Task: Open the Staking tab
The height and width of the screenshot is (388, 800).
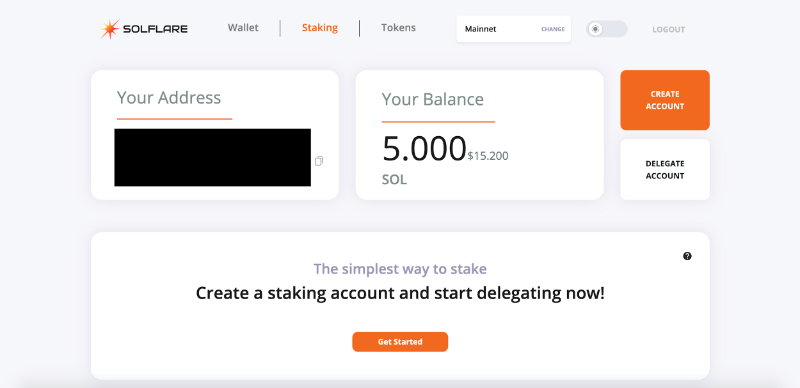Action: (320, 28)
